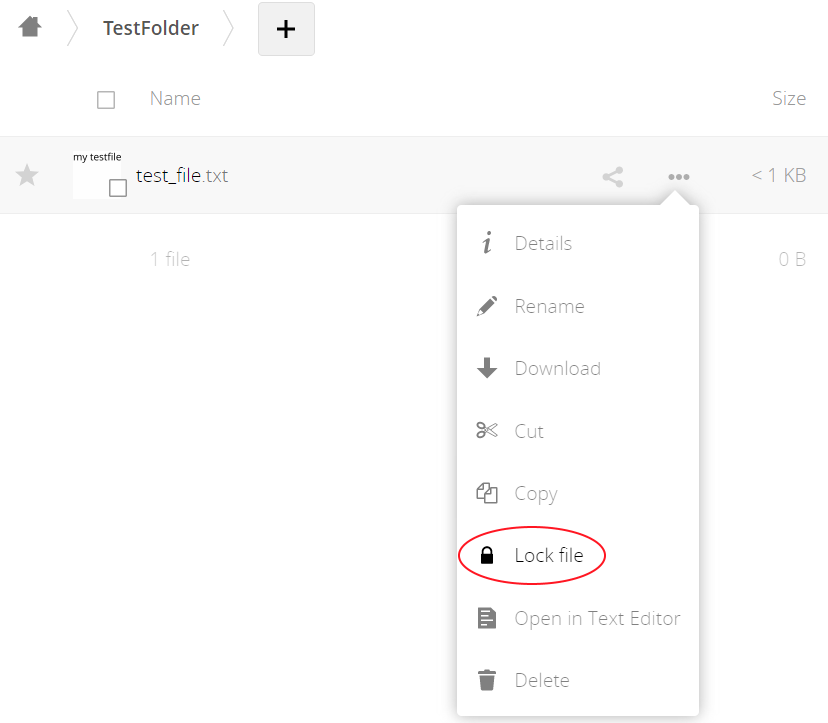The image size is (828, 723).
Task: Click the Rename pencil icon
Action: point(487,306)
